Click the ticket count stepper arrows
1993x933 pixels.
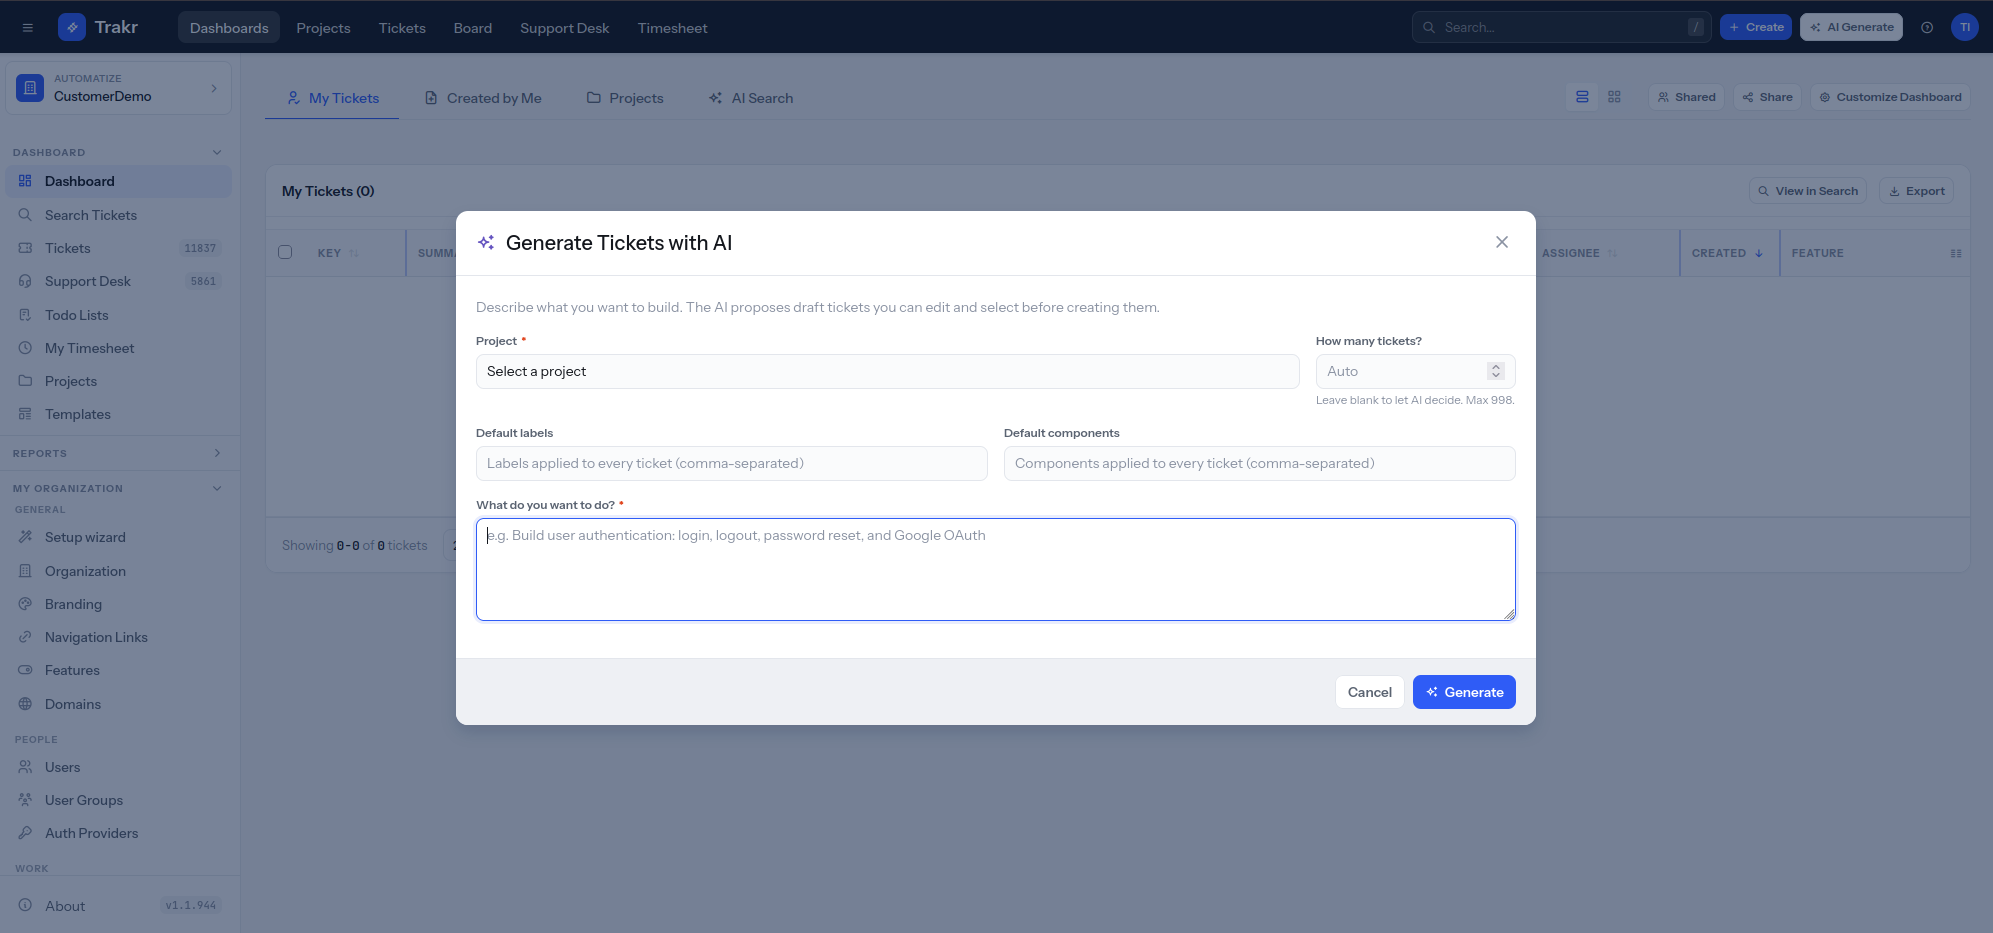click(x=1496, y=371)
